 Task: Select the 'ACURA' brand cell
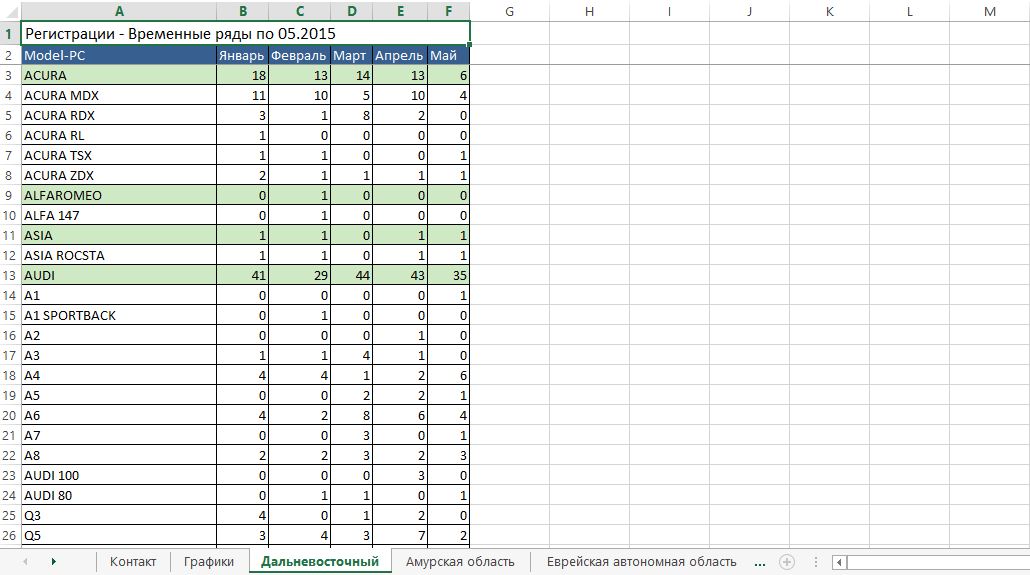[119, 76]
